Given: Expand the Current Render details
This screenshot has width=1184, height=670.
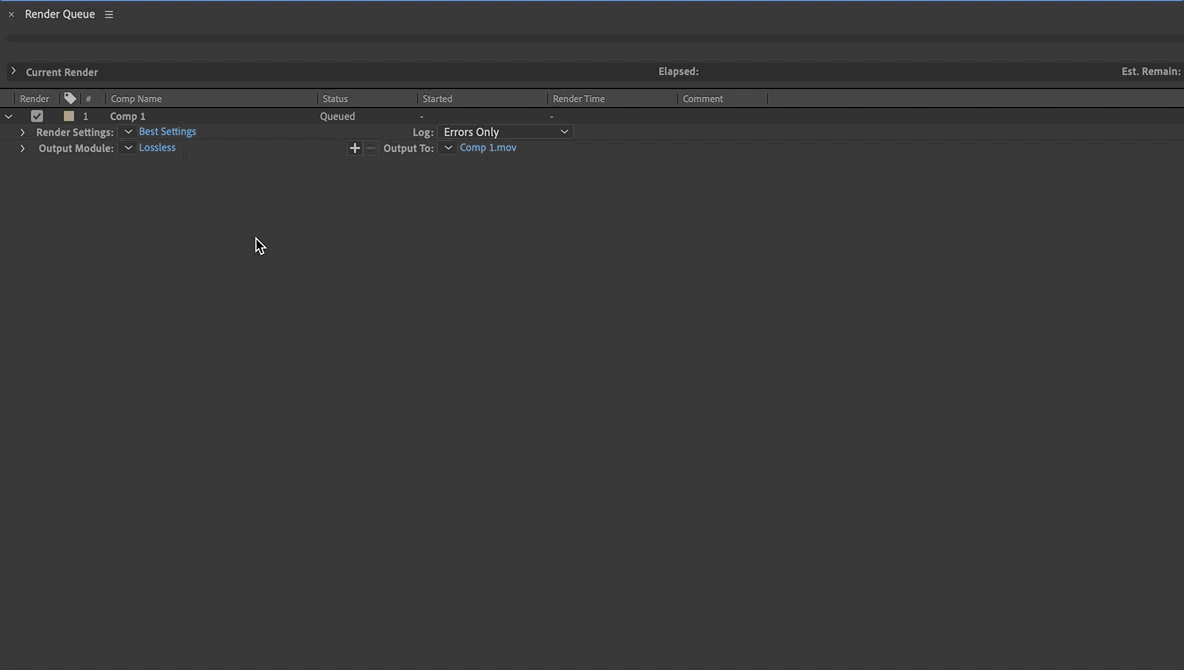Looking at the screenshot, I should click(13, 71).
